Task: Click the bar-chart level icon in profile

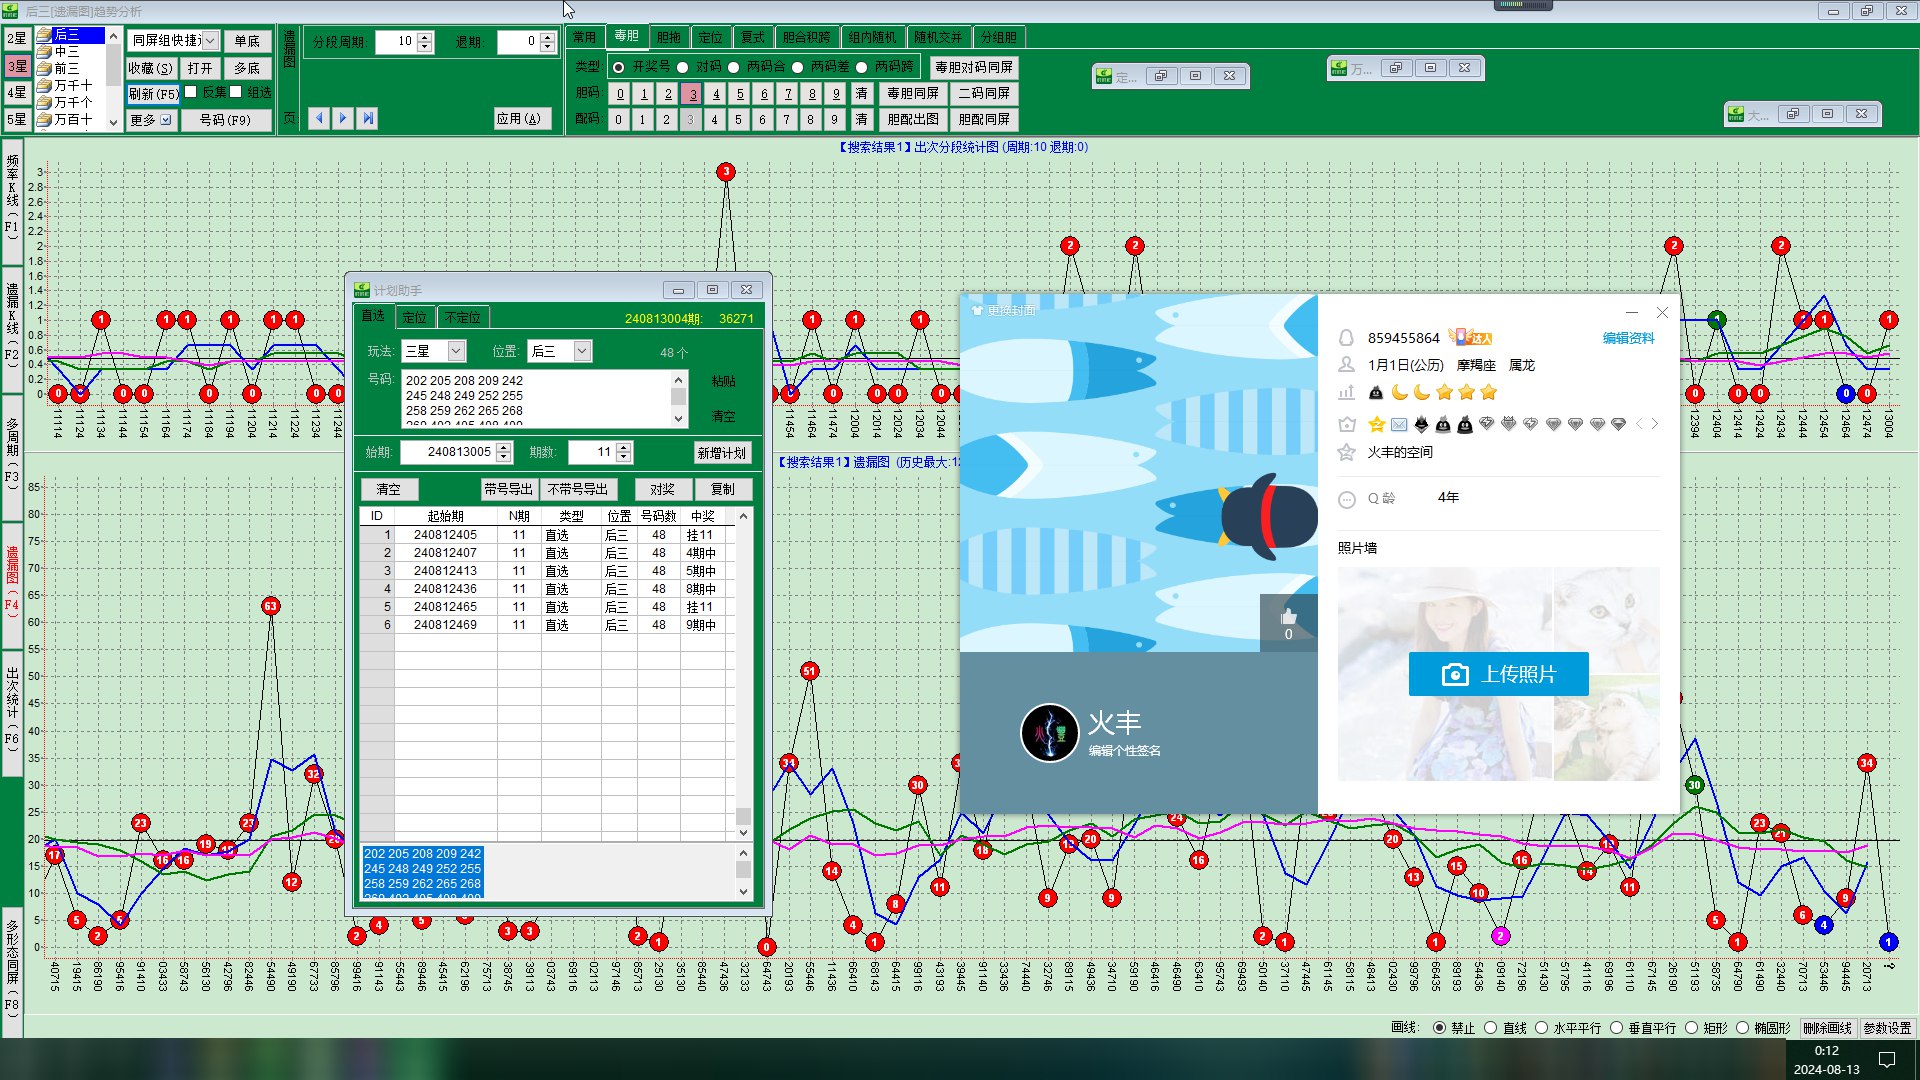Action: [x=1347, y=392]
